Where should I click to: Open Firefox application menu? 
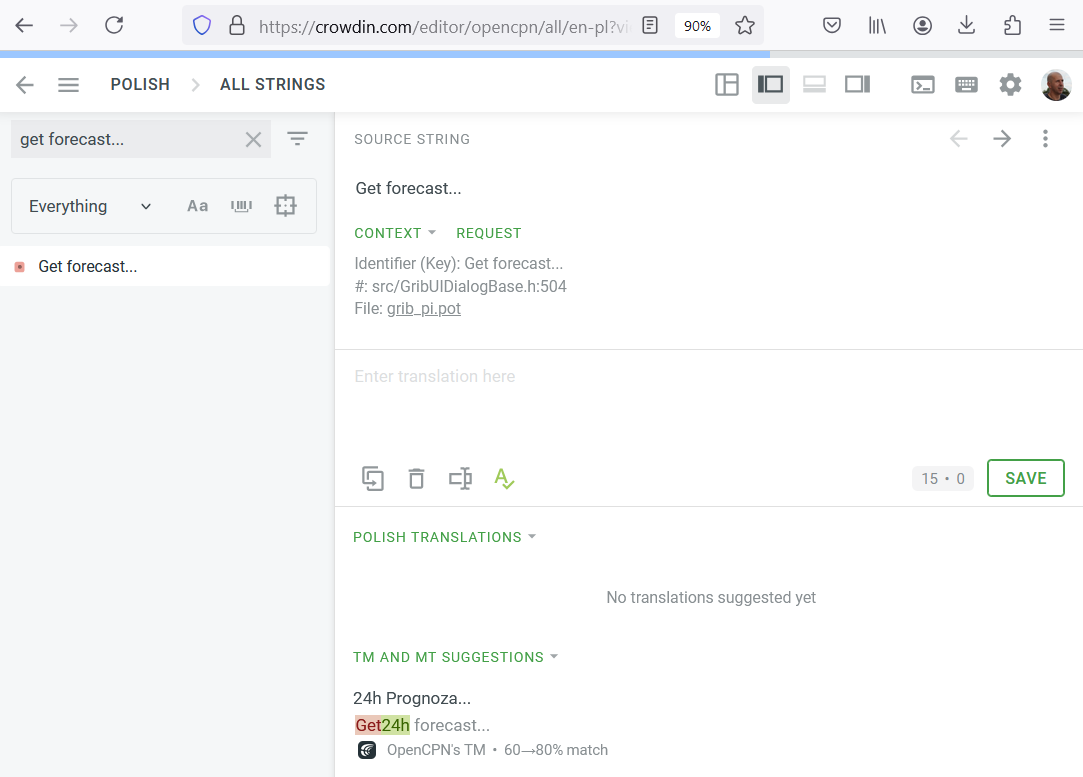click(x=1057, y=26)
